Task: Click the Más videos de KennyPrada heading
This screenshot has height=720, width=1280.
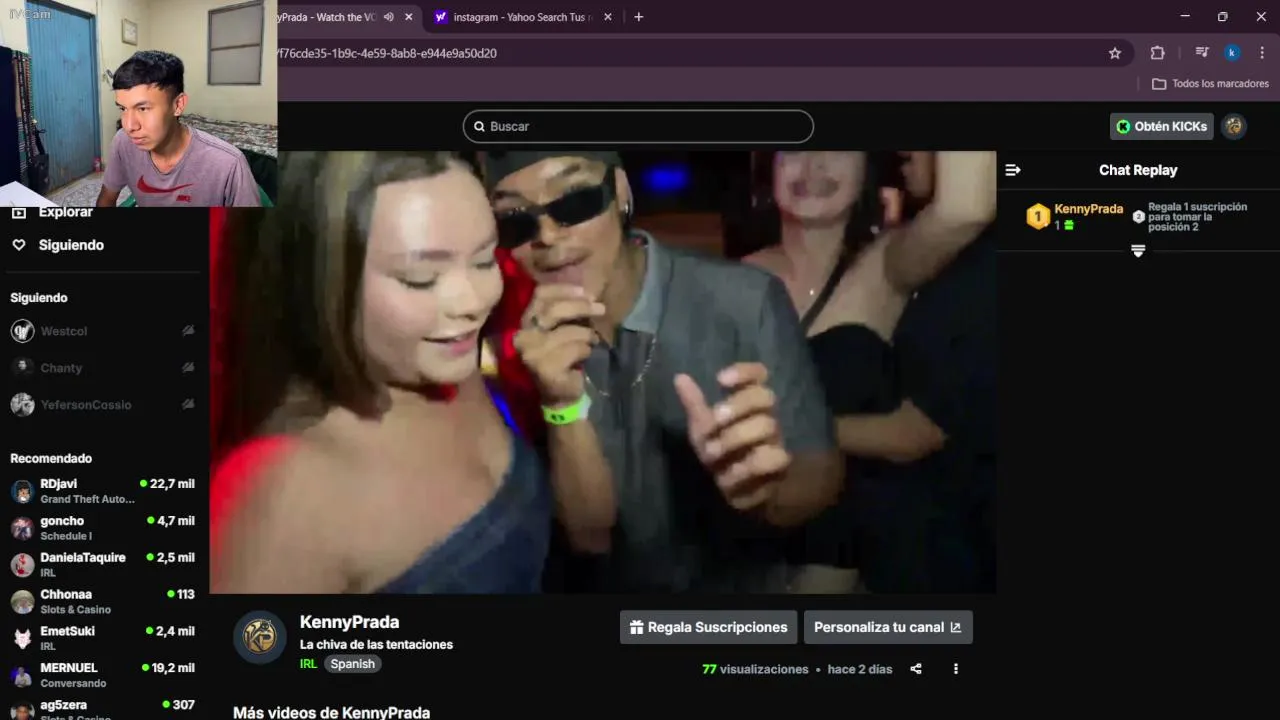Action: click(x=331, y=712)
